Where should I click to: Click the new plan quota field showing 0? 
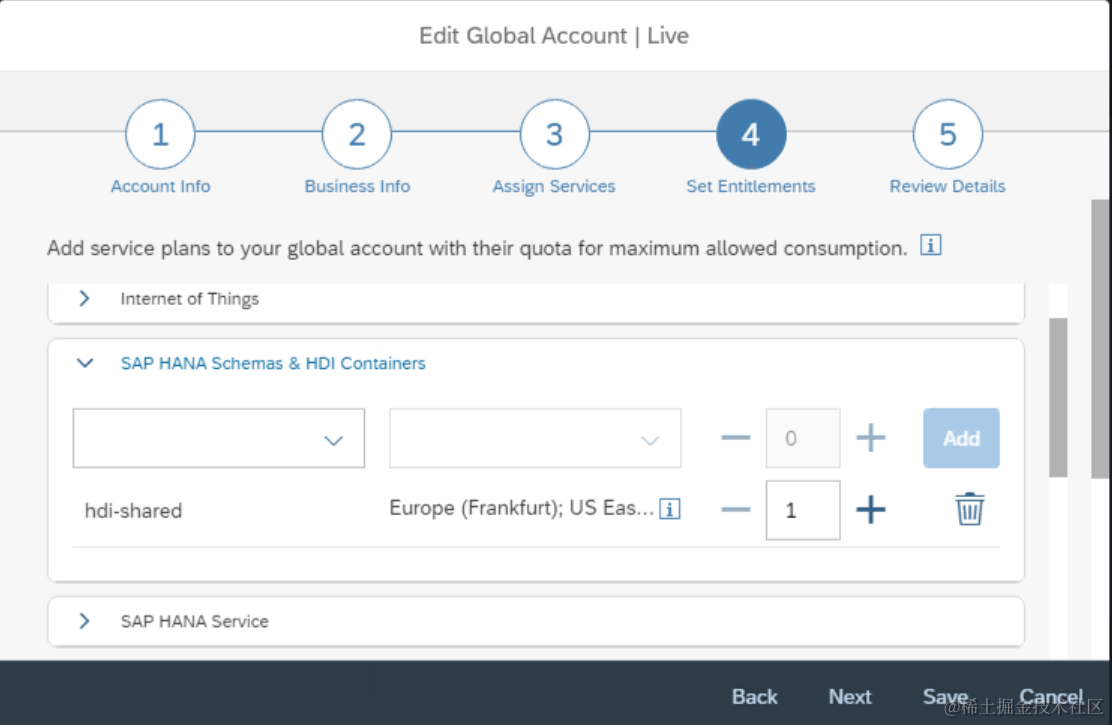(x=803, y=438)
